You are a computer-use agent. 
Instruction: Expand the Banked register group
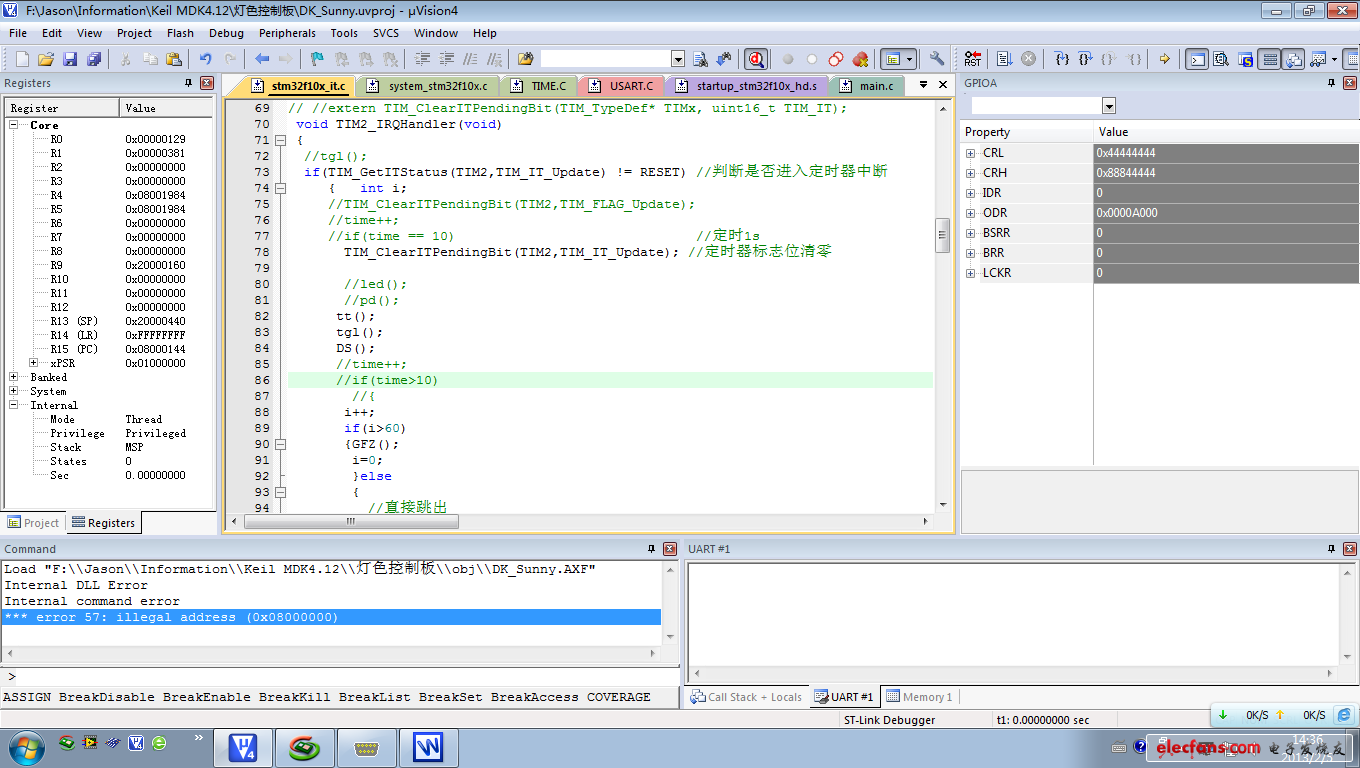point(15,377)
